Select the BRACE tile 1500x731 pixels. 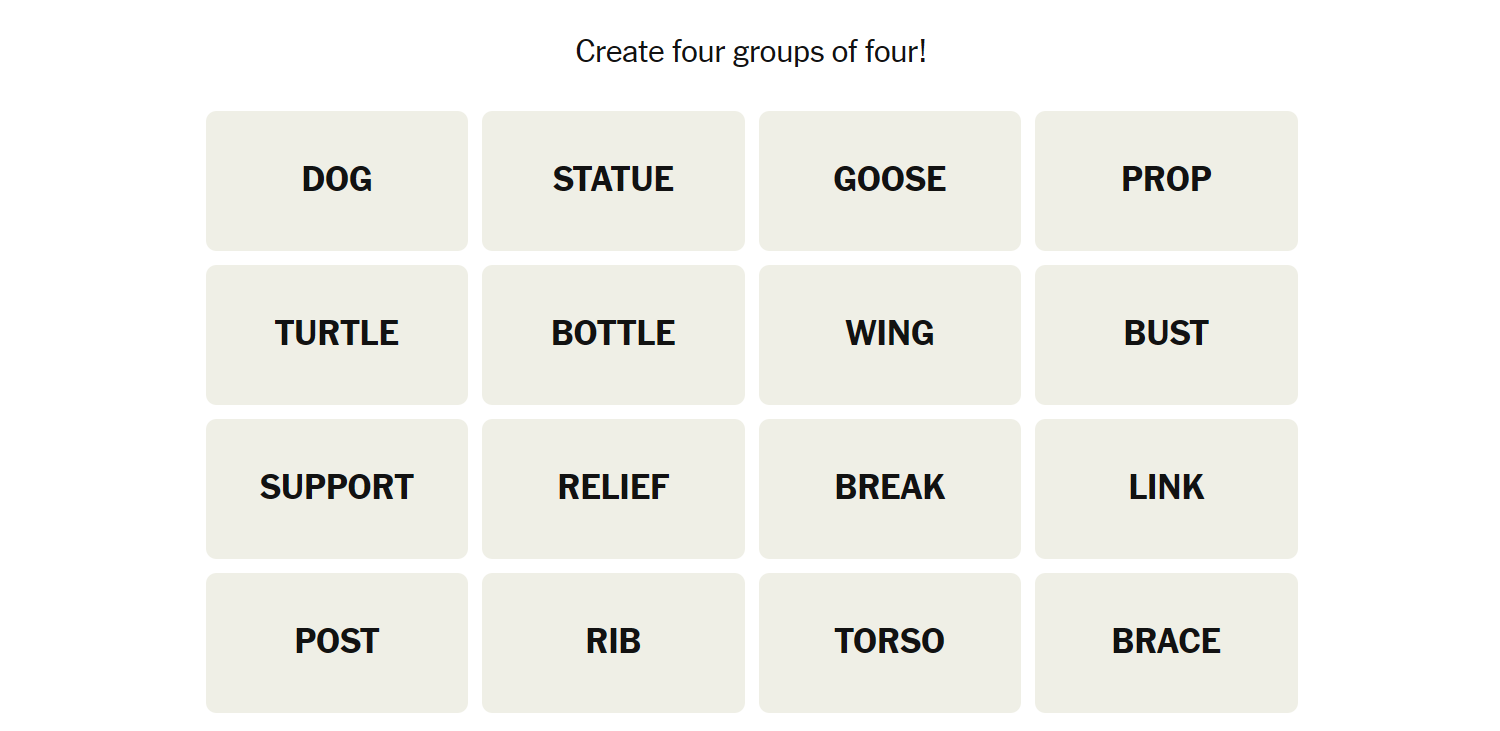[1166, 642]
